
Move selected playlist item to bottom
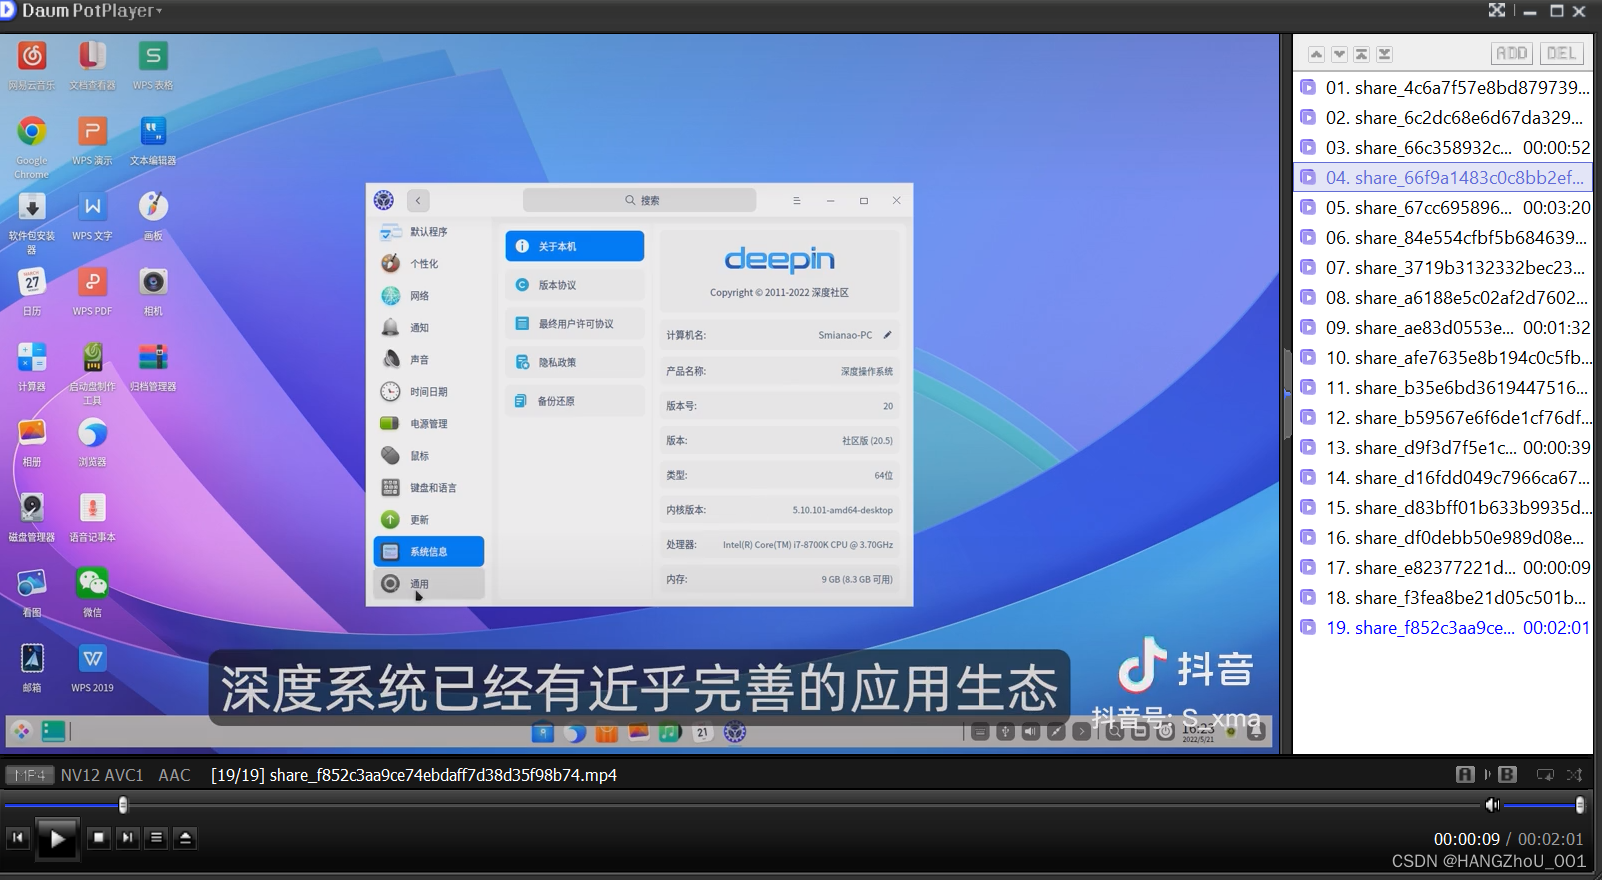[1384, 54]
